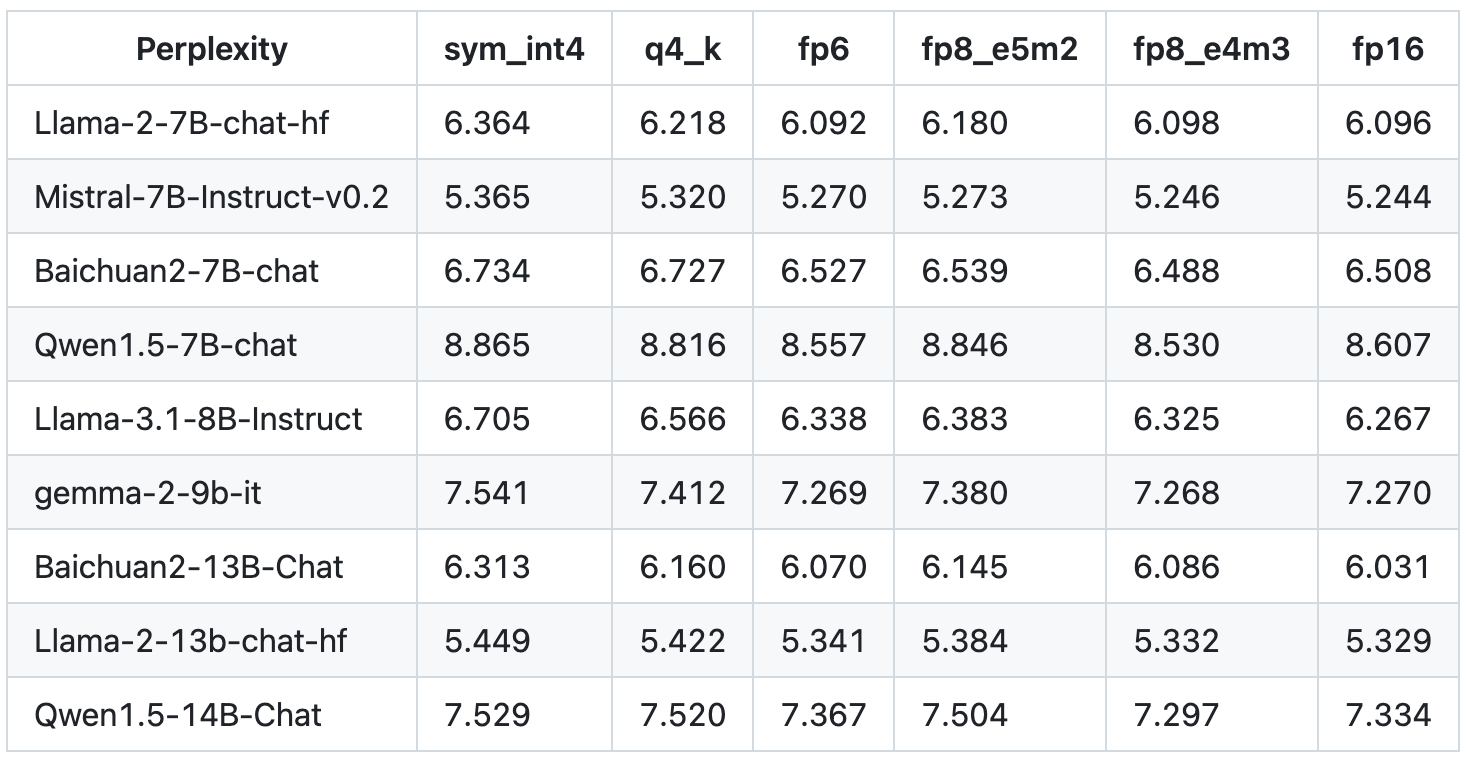Image resolution: width=1472 pixels, height=768 pixels.
Task: Click the Baichuan2-7B-chat model name
Action: click(x=177, y=271)
